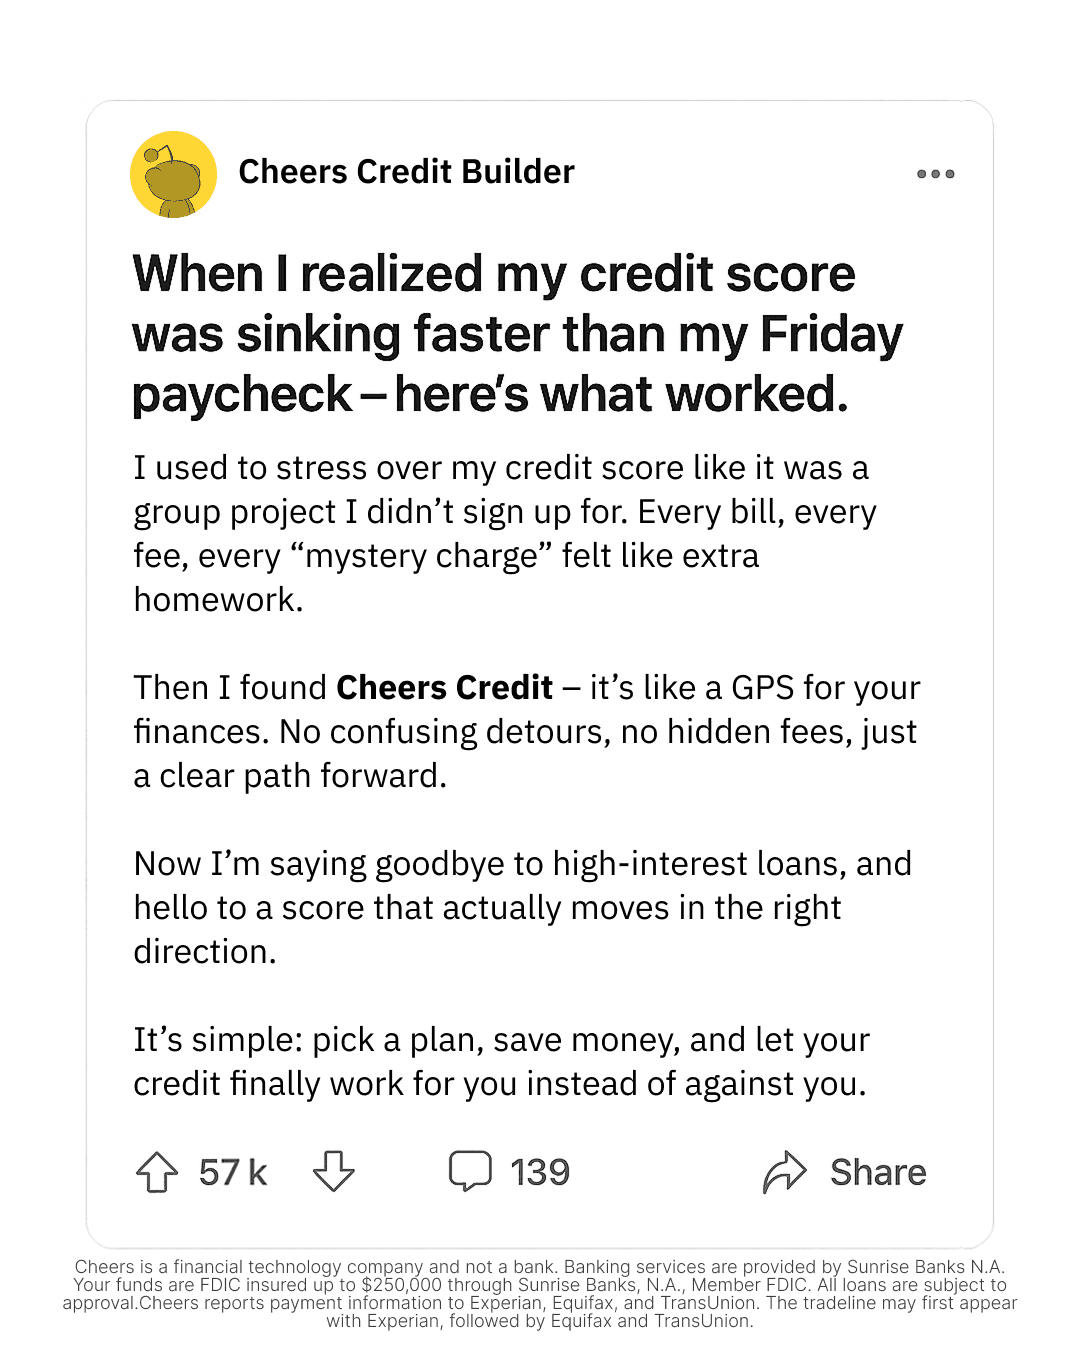Click the bold Cheers Credit text
Image resolution: width=1080 pixels, height=1350 pixels.
coord(444,688)
